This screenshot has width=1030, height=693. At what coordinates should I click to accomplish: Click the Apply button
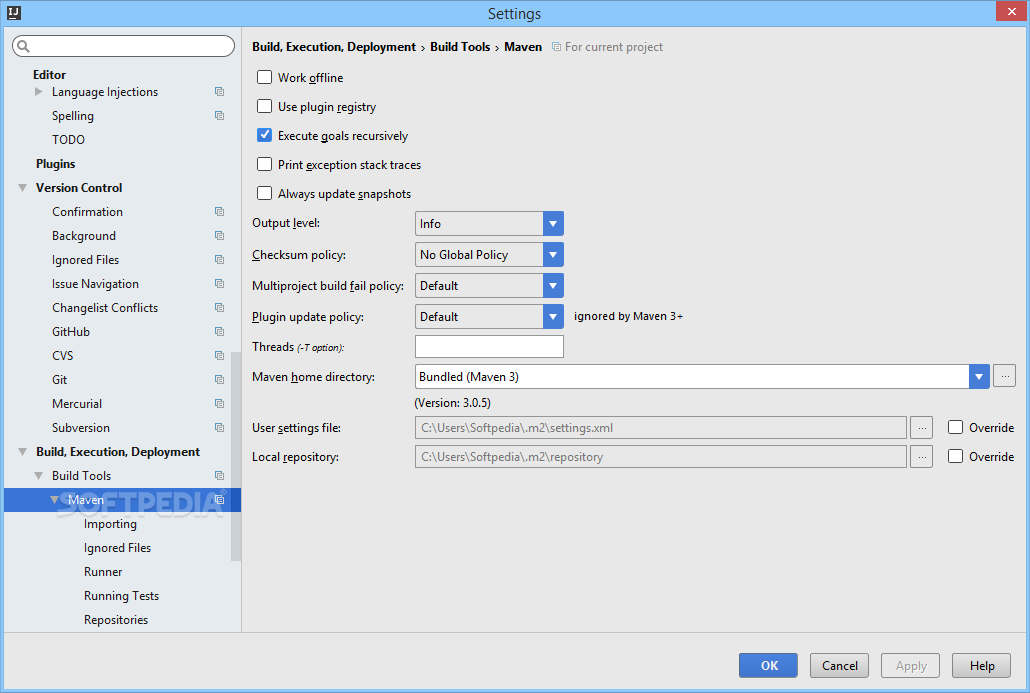910,665
